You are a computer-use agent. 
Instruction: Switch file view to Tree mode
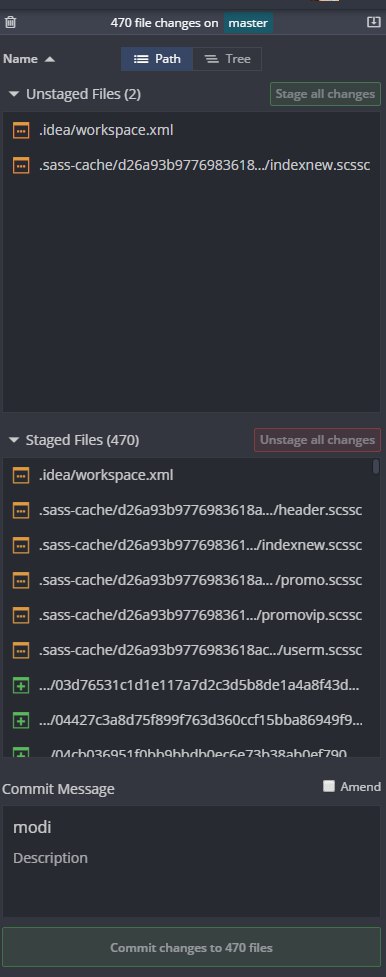tap(227, 59)
